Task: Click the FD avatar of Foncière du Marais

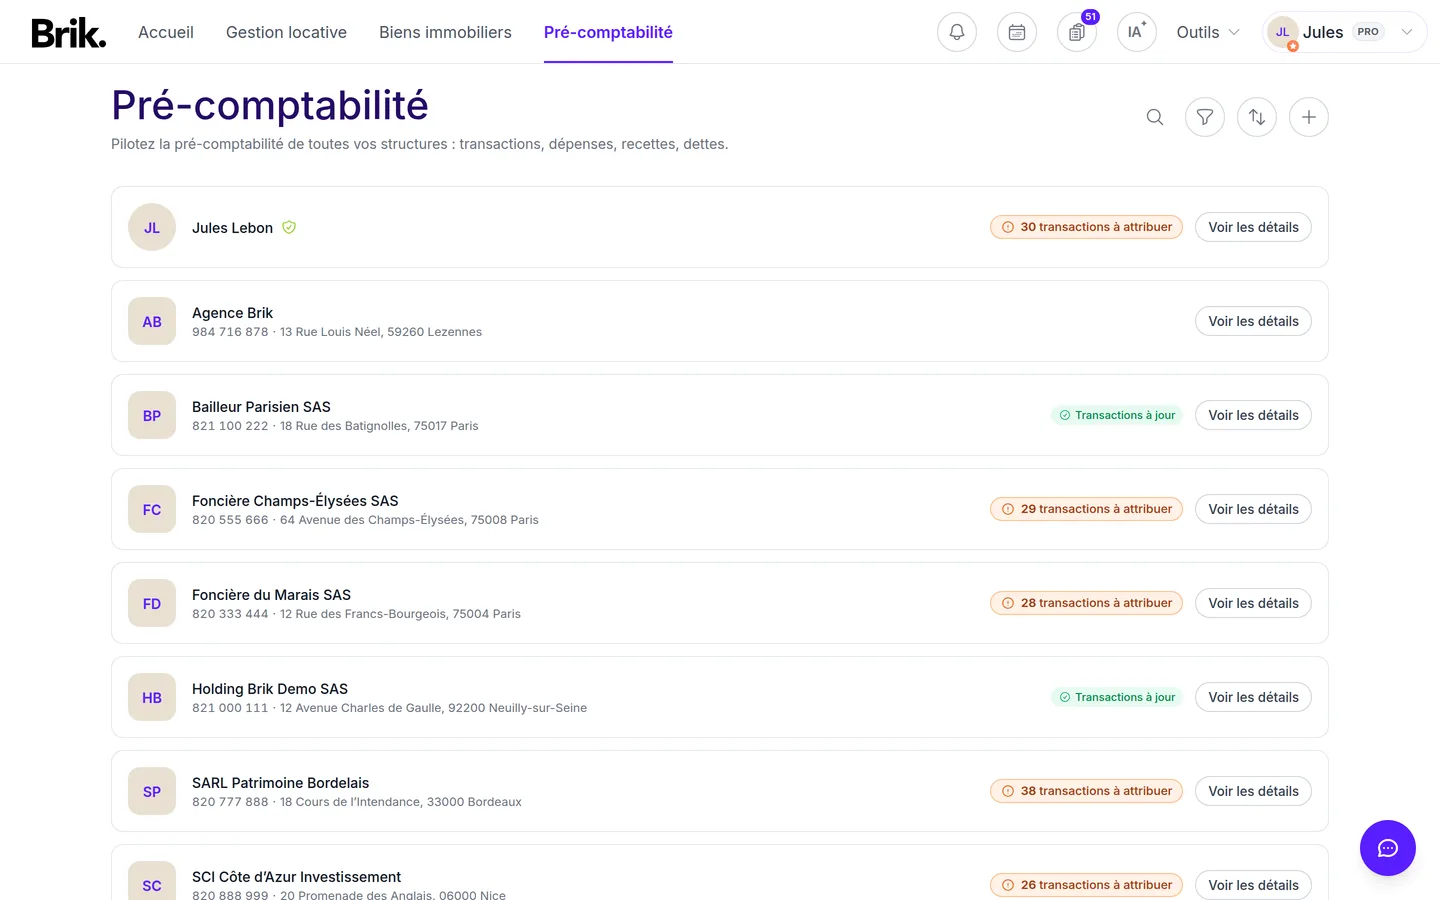Action: [x=152, y=603]
